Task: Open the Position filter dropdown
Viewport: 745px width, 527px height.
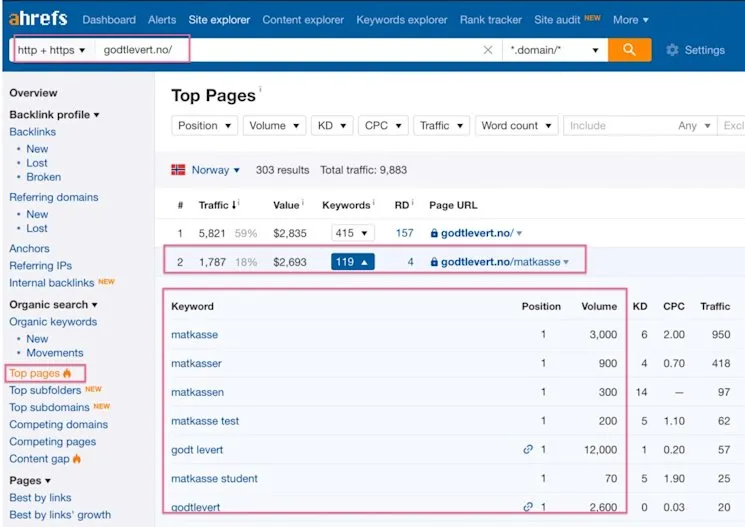Action: tap(205, 126)
